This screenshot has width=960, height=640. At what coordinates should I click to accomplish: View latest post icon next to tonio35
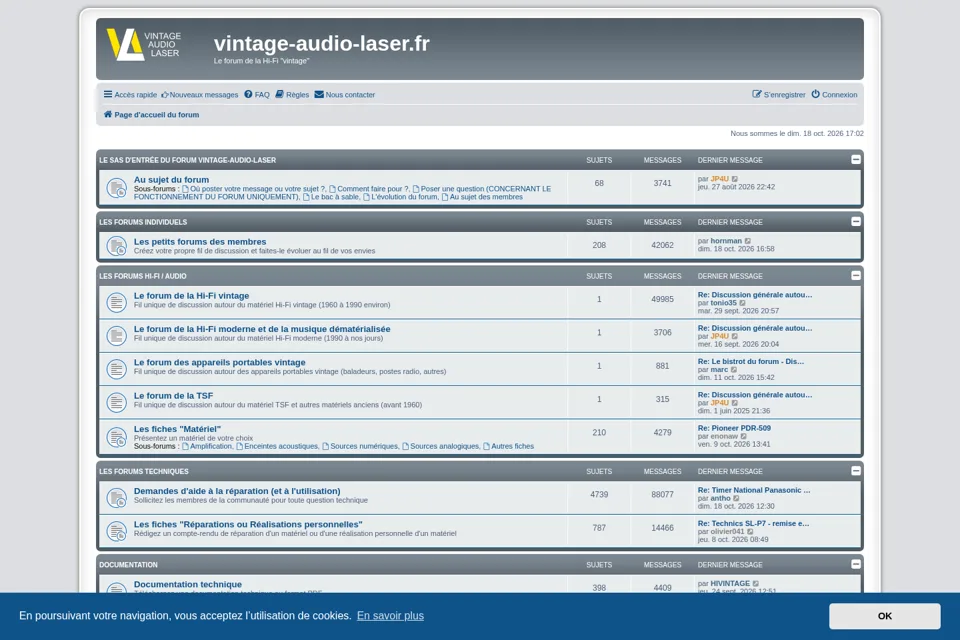(743, 303)
